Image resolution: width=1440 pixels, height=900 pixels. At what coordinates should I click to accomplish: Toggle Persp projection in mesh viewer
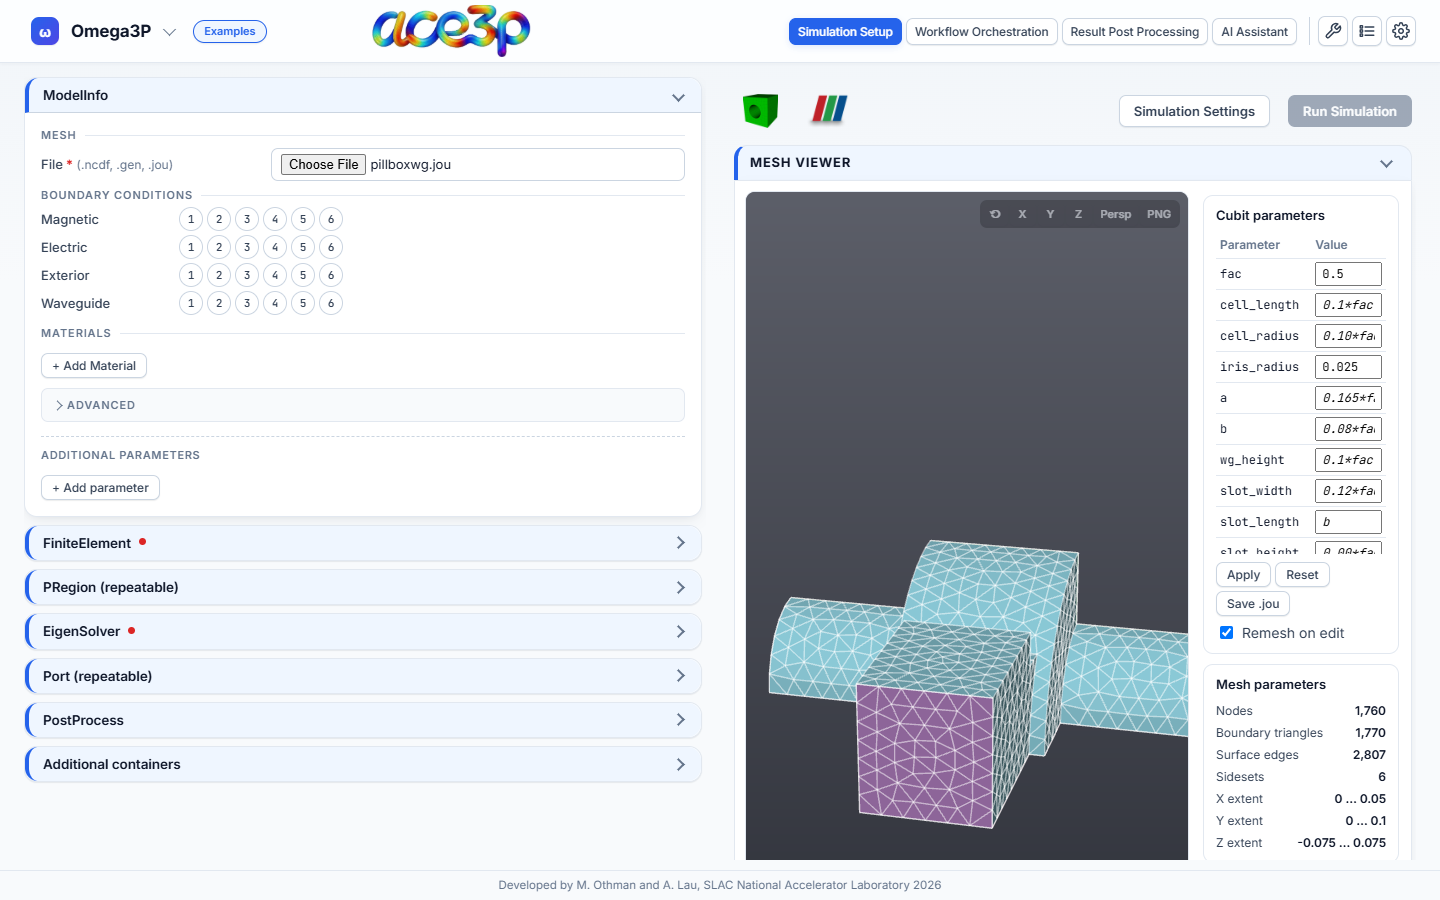[x=1116, y=214]
